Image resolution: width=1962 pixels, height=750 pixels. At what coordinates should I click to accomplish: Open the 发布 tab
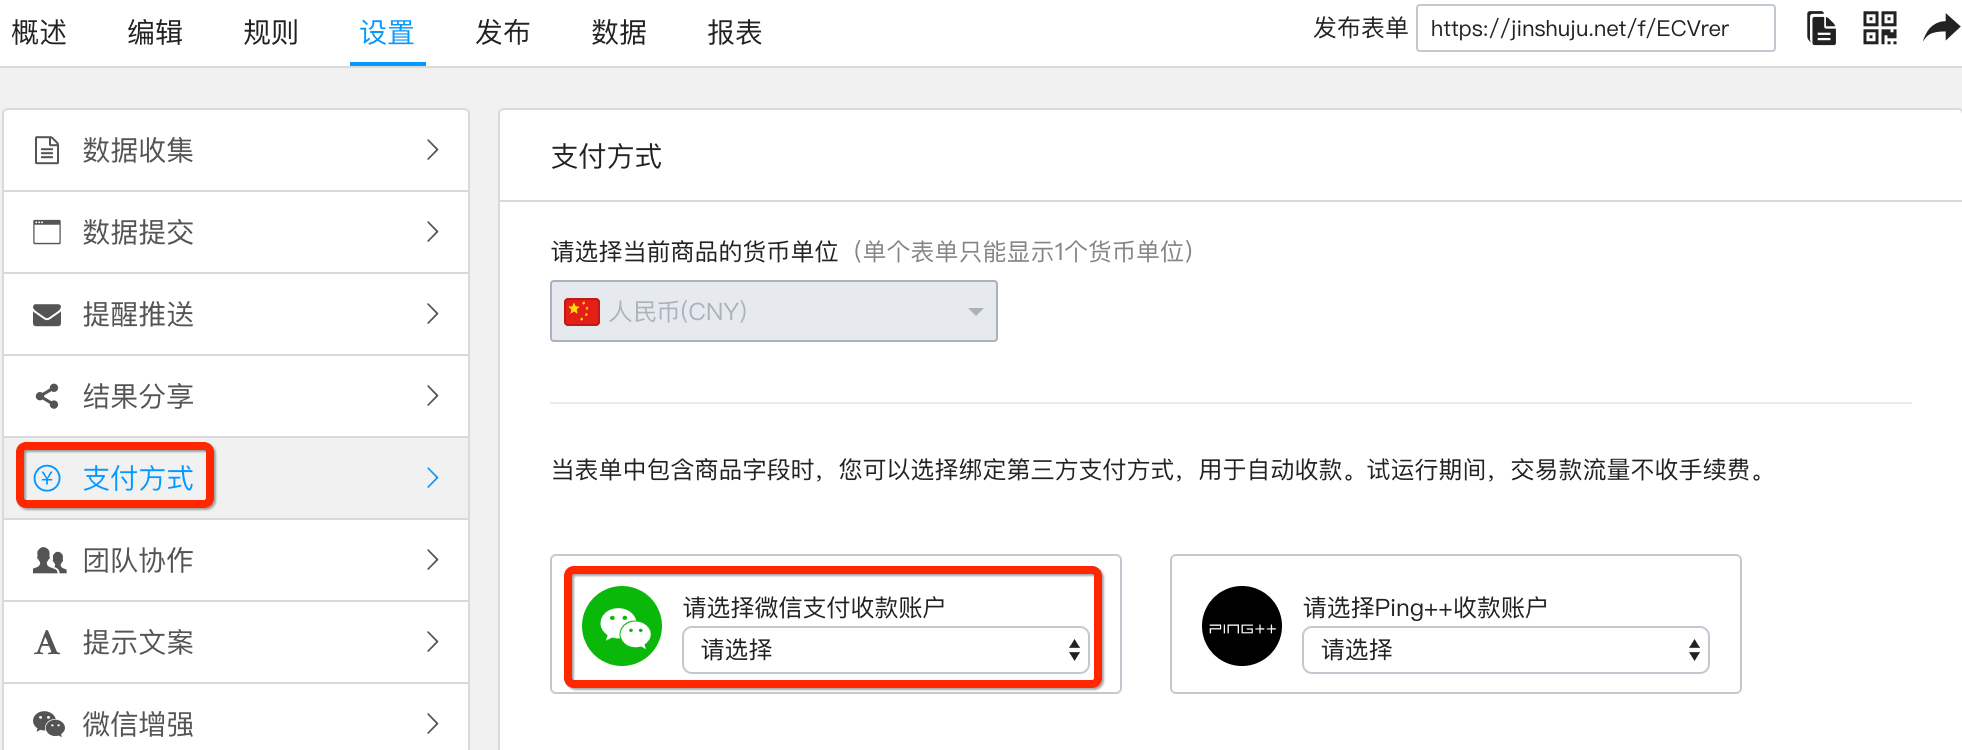pos(503,33)
